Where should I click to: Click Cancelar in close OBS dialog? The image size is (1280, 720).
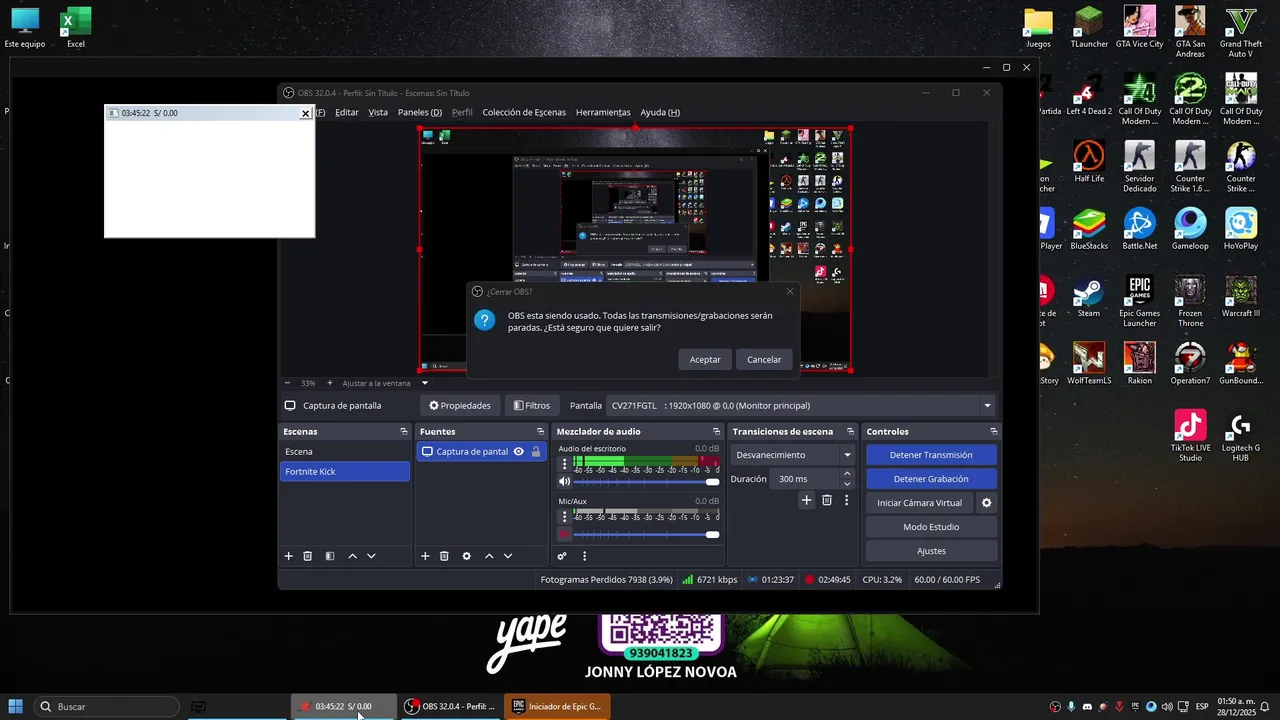click(764, 360)
